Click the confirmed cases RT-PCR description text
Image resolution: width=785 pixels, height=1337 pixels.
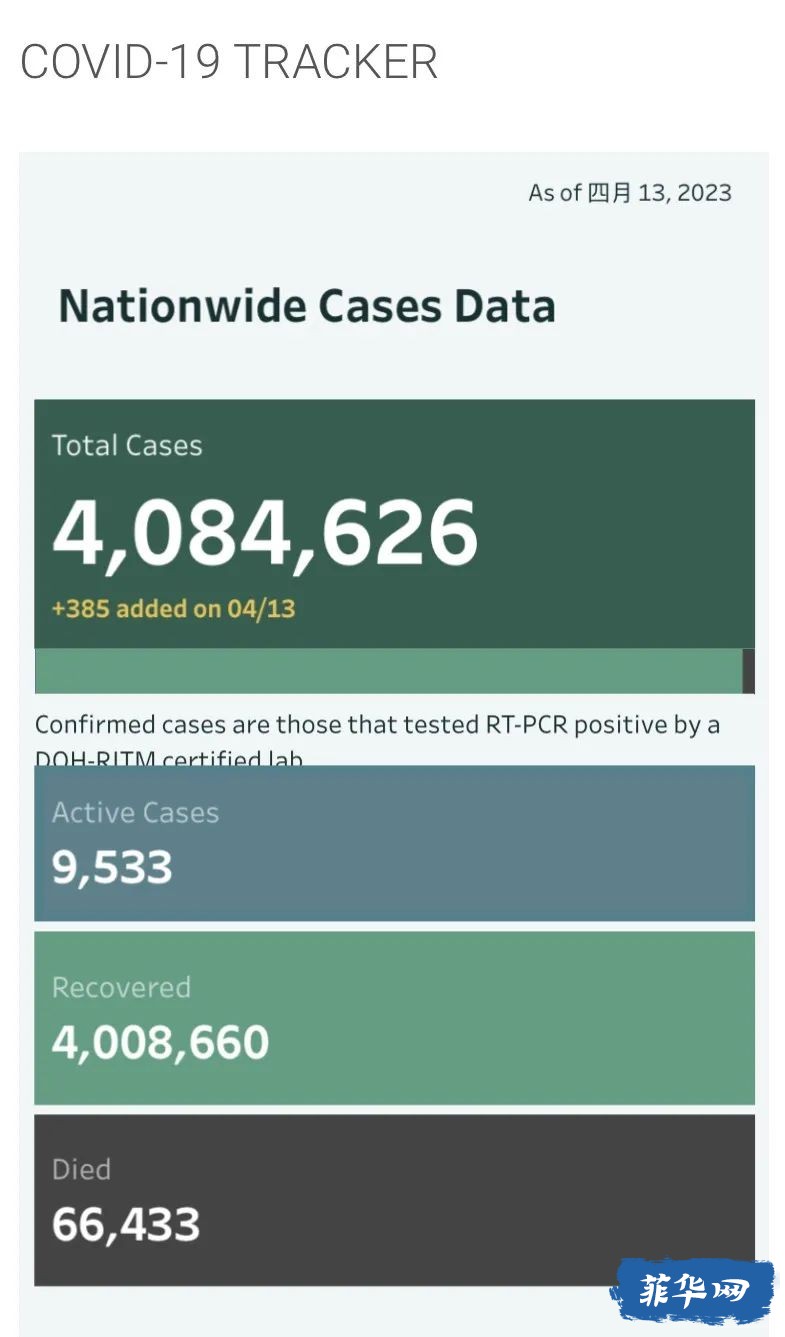coord(377,724)
